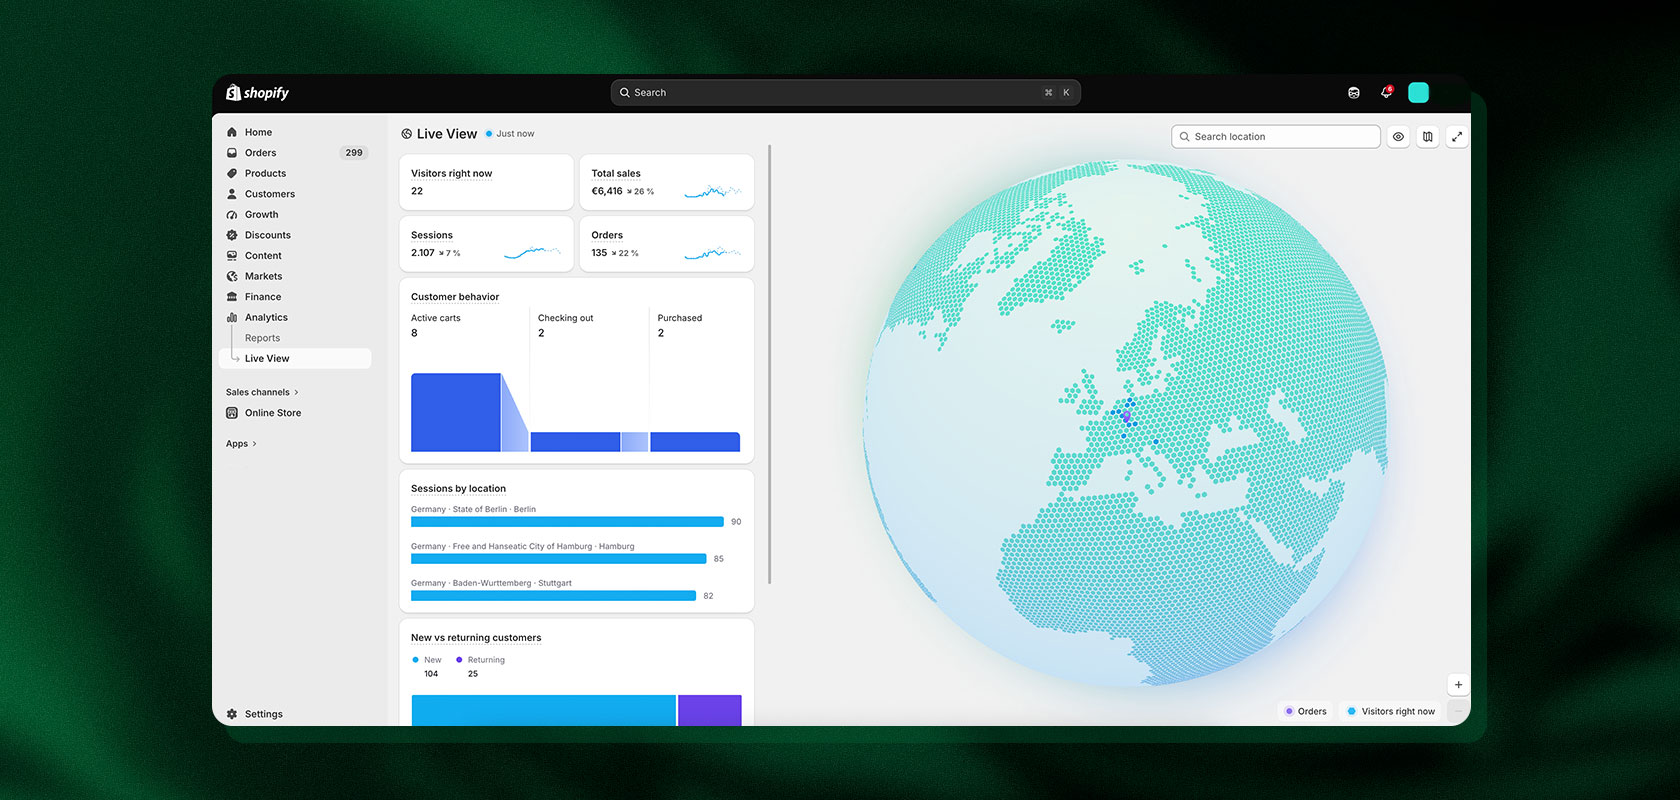Open the Total sales metric card
The height and width of the screenshot is (800, 1680).
point(667,182)
